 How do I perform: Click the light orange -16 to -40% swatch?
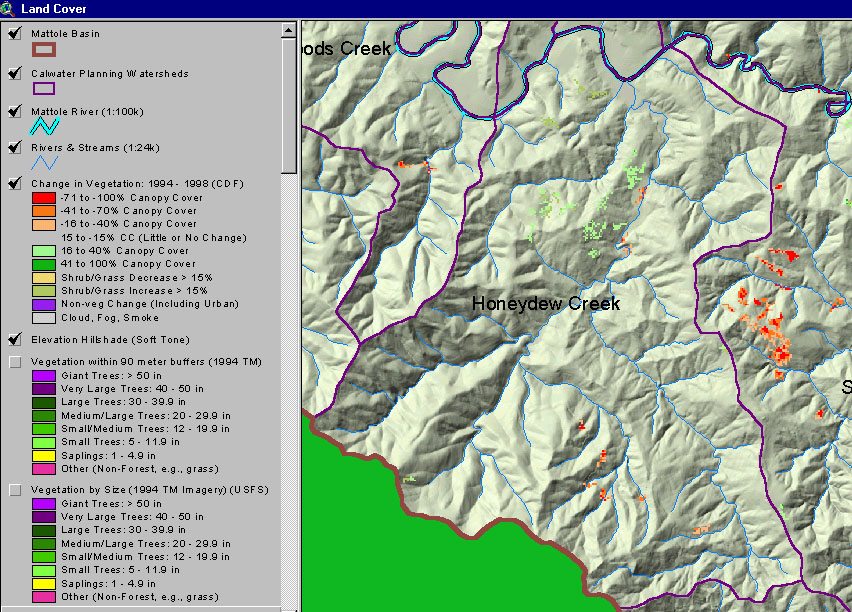click(43, 224)
